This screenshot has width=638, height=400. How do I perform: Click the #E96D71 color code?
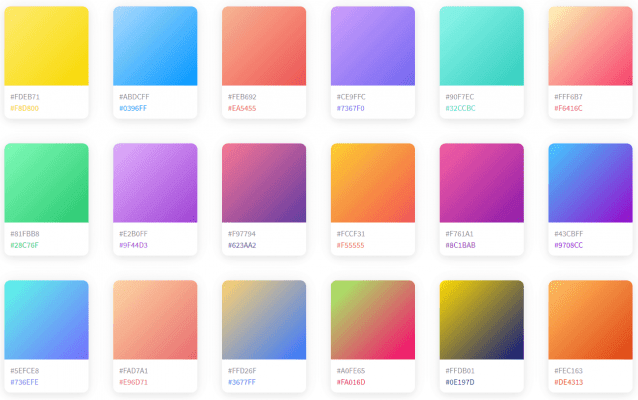pos(133,383)
